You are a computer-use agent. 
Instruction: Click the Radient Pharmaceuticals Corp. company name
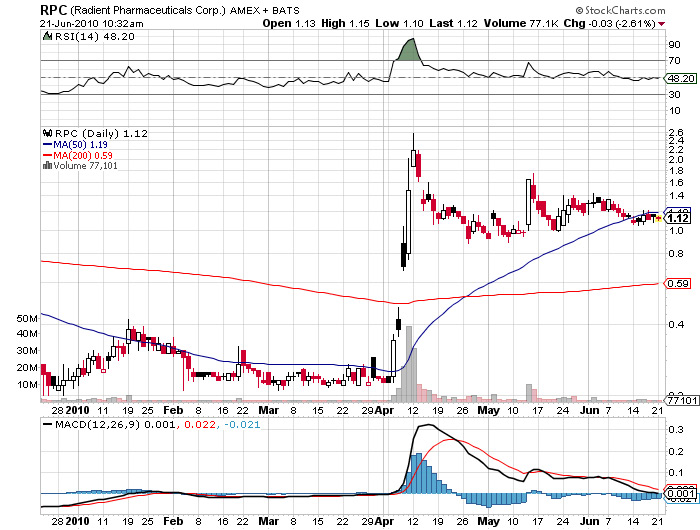148,10
